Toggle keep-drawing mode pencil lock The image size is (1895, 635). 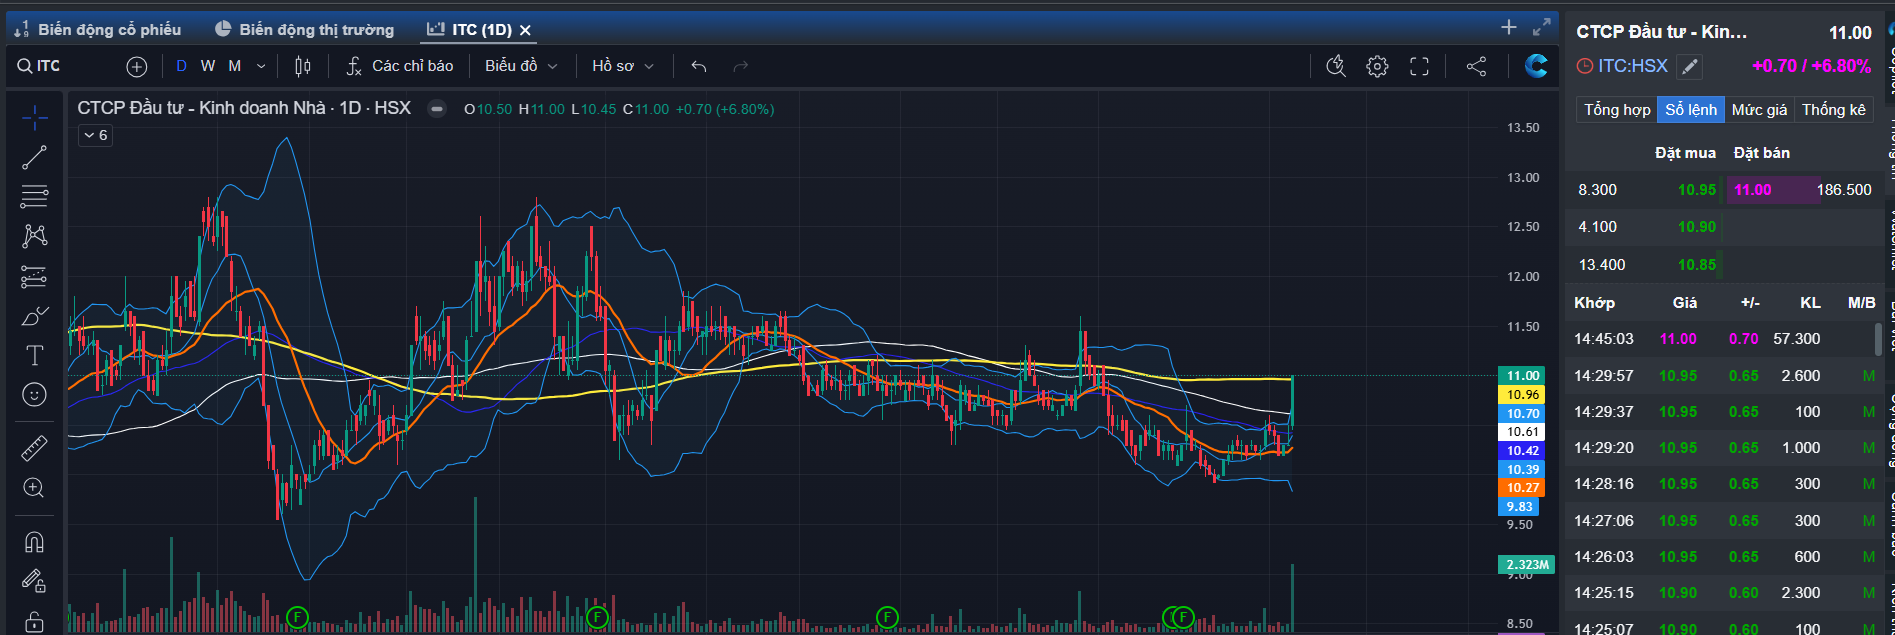[34, 581]
